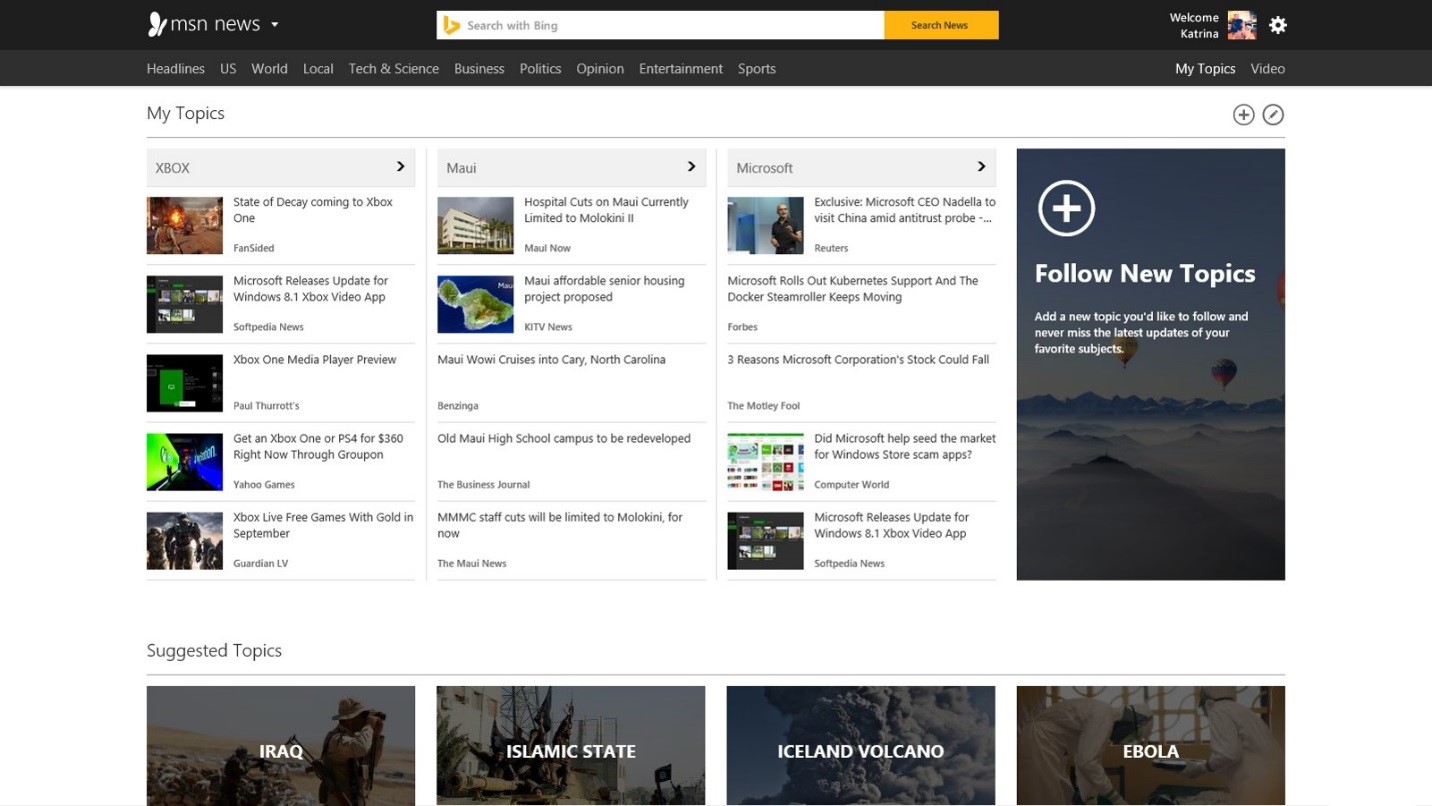The width and height of the screenshot is (1432, 806).
Task: Click inside the Search with Bing field
Action: (x=660, y=24)
